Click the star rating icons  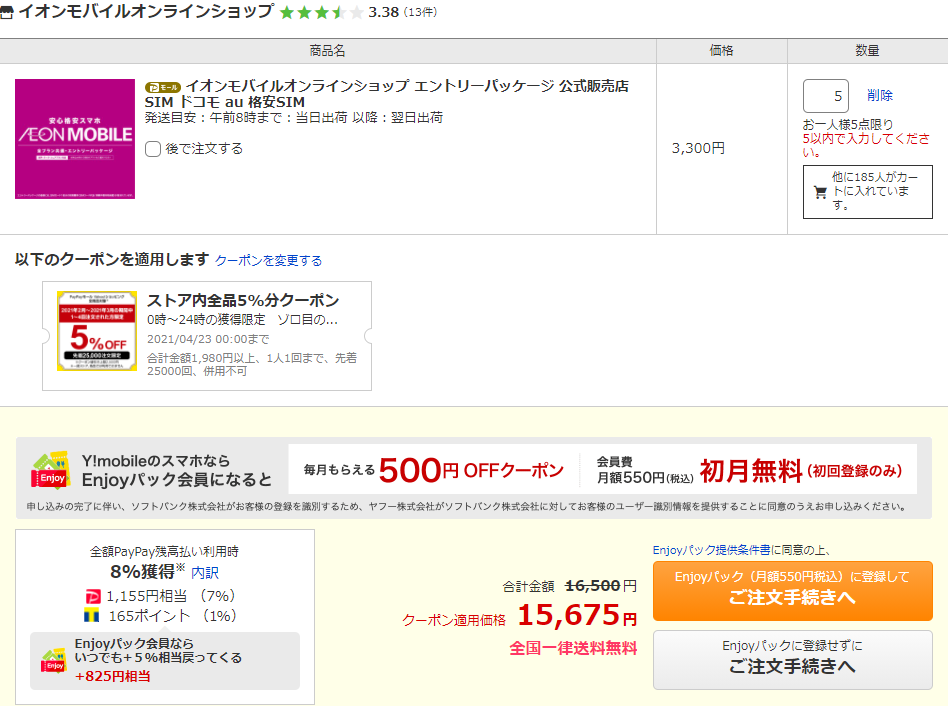pyautogui.click(x=322, y=12)
